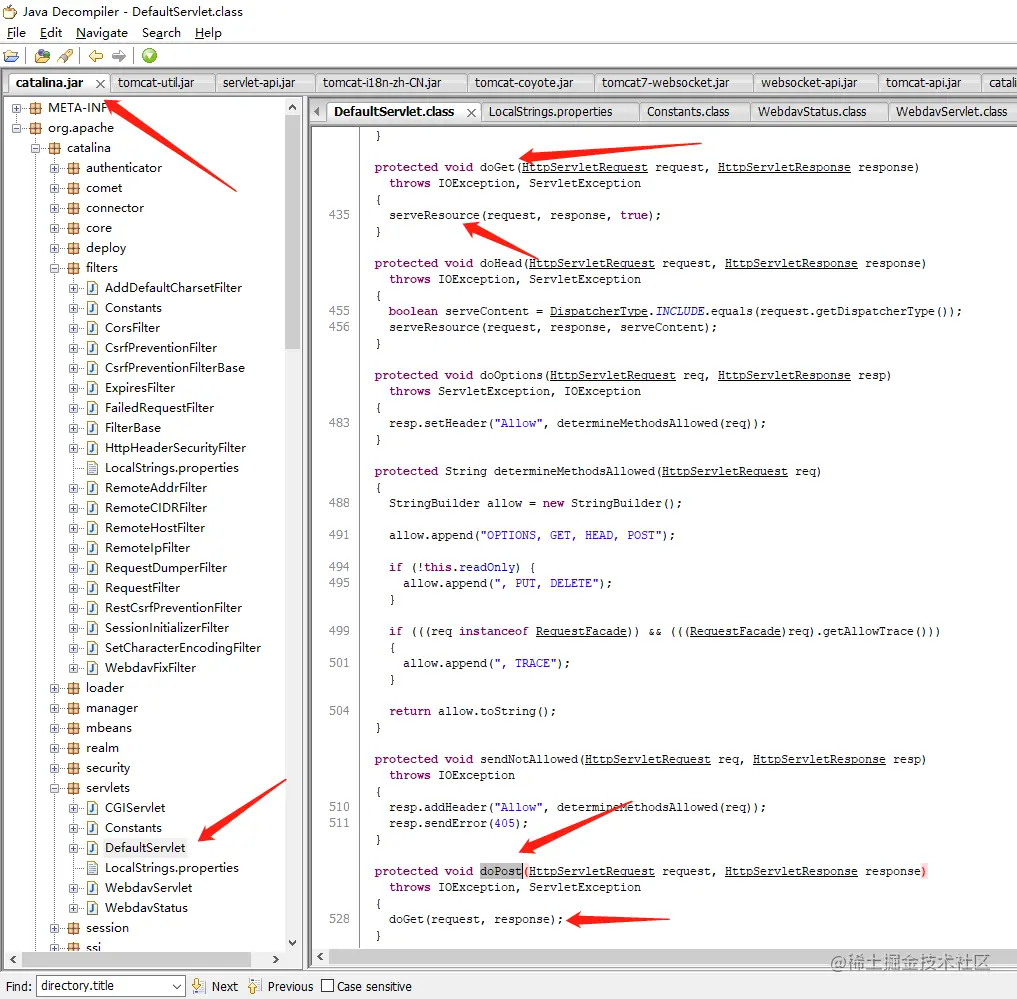The width and height of the screenshot is (1017, 999).
Task: Click the WebdavServlet class icon
Action: [x=93, y=888]
